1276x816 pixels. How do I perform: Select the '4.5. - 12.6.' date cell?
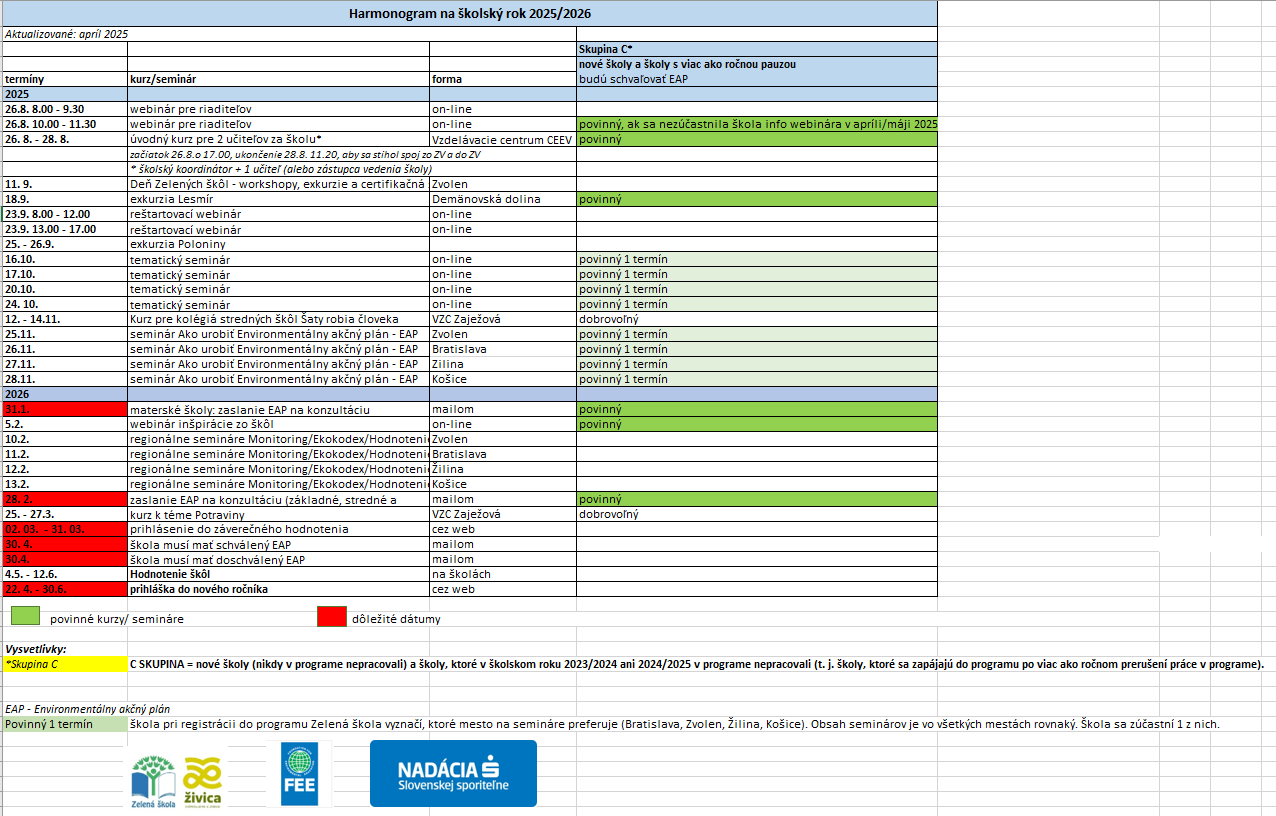point(64,574)
